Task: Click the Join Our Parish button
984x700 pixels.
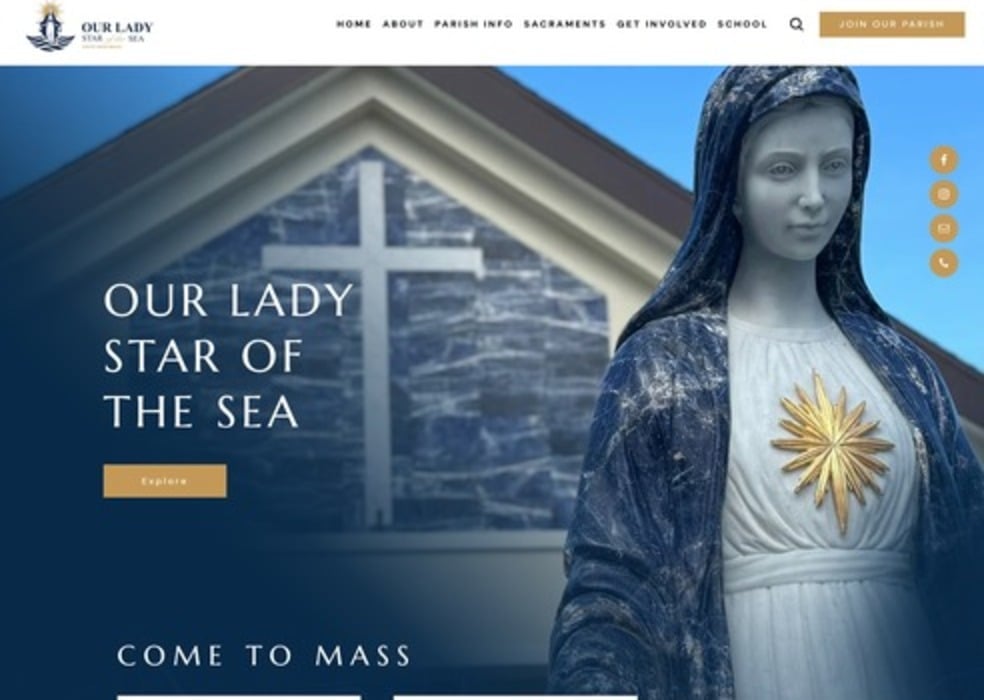Action: [x=892, y=24]
